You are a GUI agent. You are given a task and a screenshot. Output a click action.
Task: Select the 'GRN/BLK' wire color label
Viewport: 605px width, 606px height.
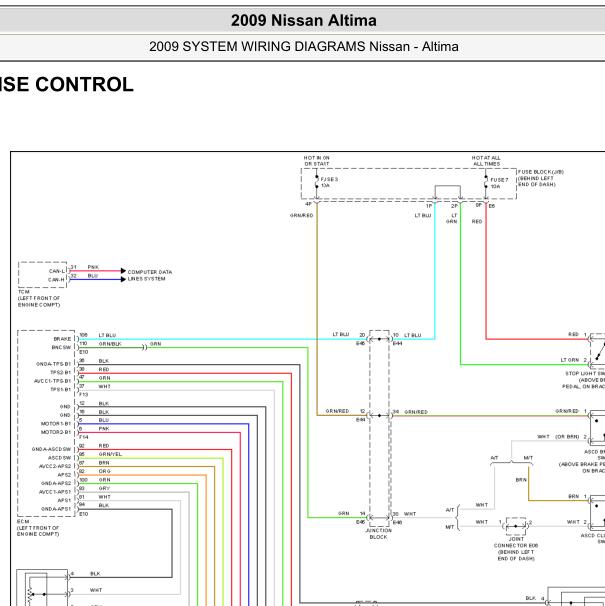(110, 344)
